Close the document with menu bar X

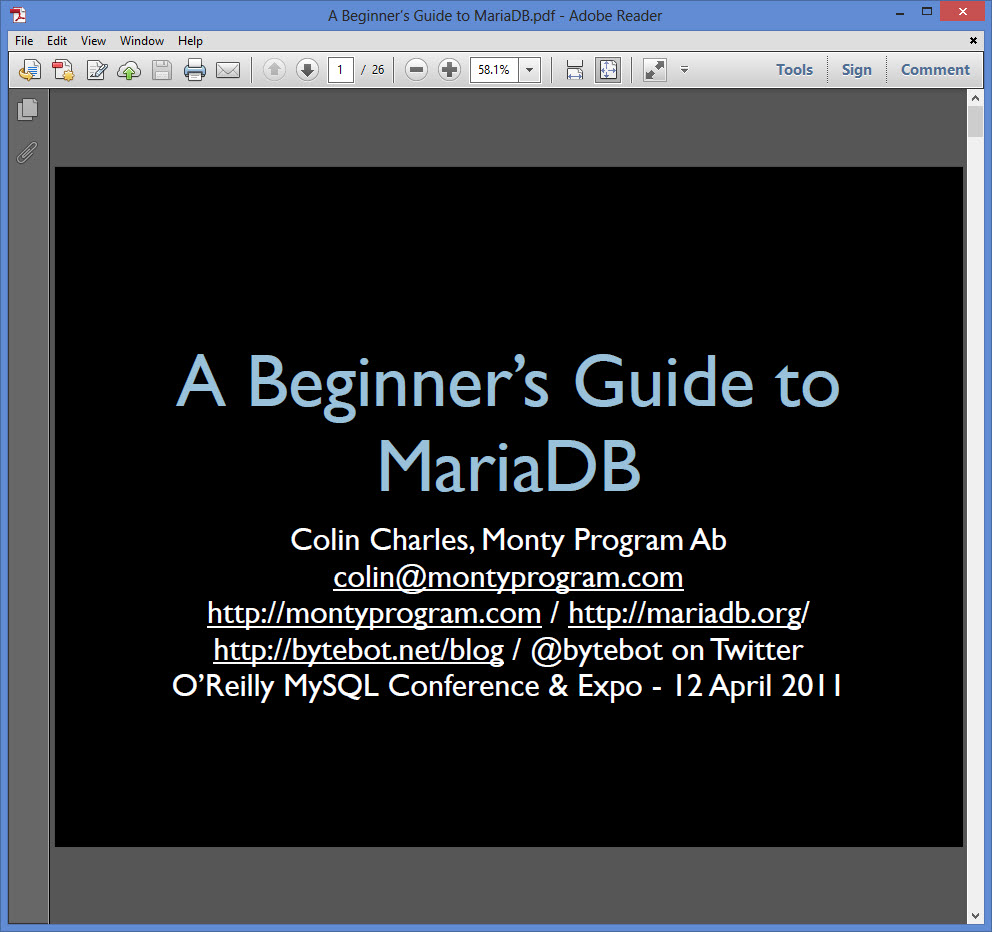pos(974,40)
